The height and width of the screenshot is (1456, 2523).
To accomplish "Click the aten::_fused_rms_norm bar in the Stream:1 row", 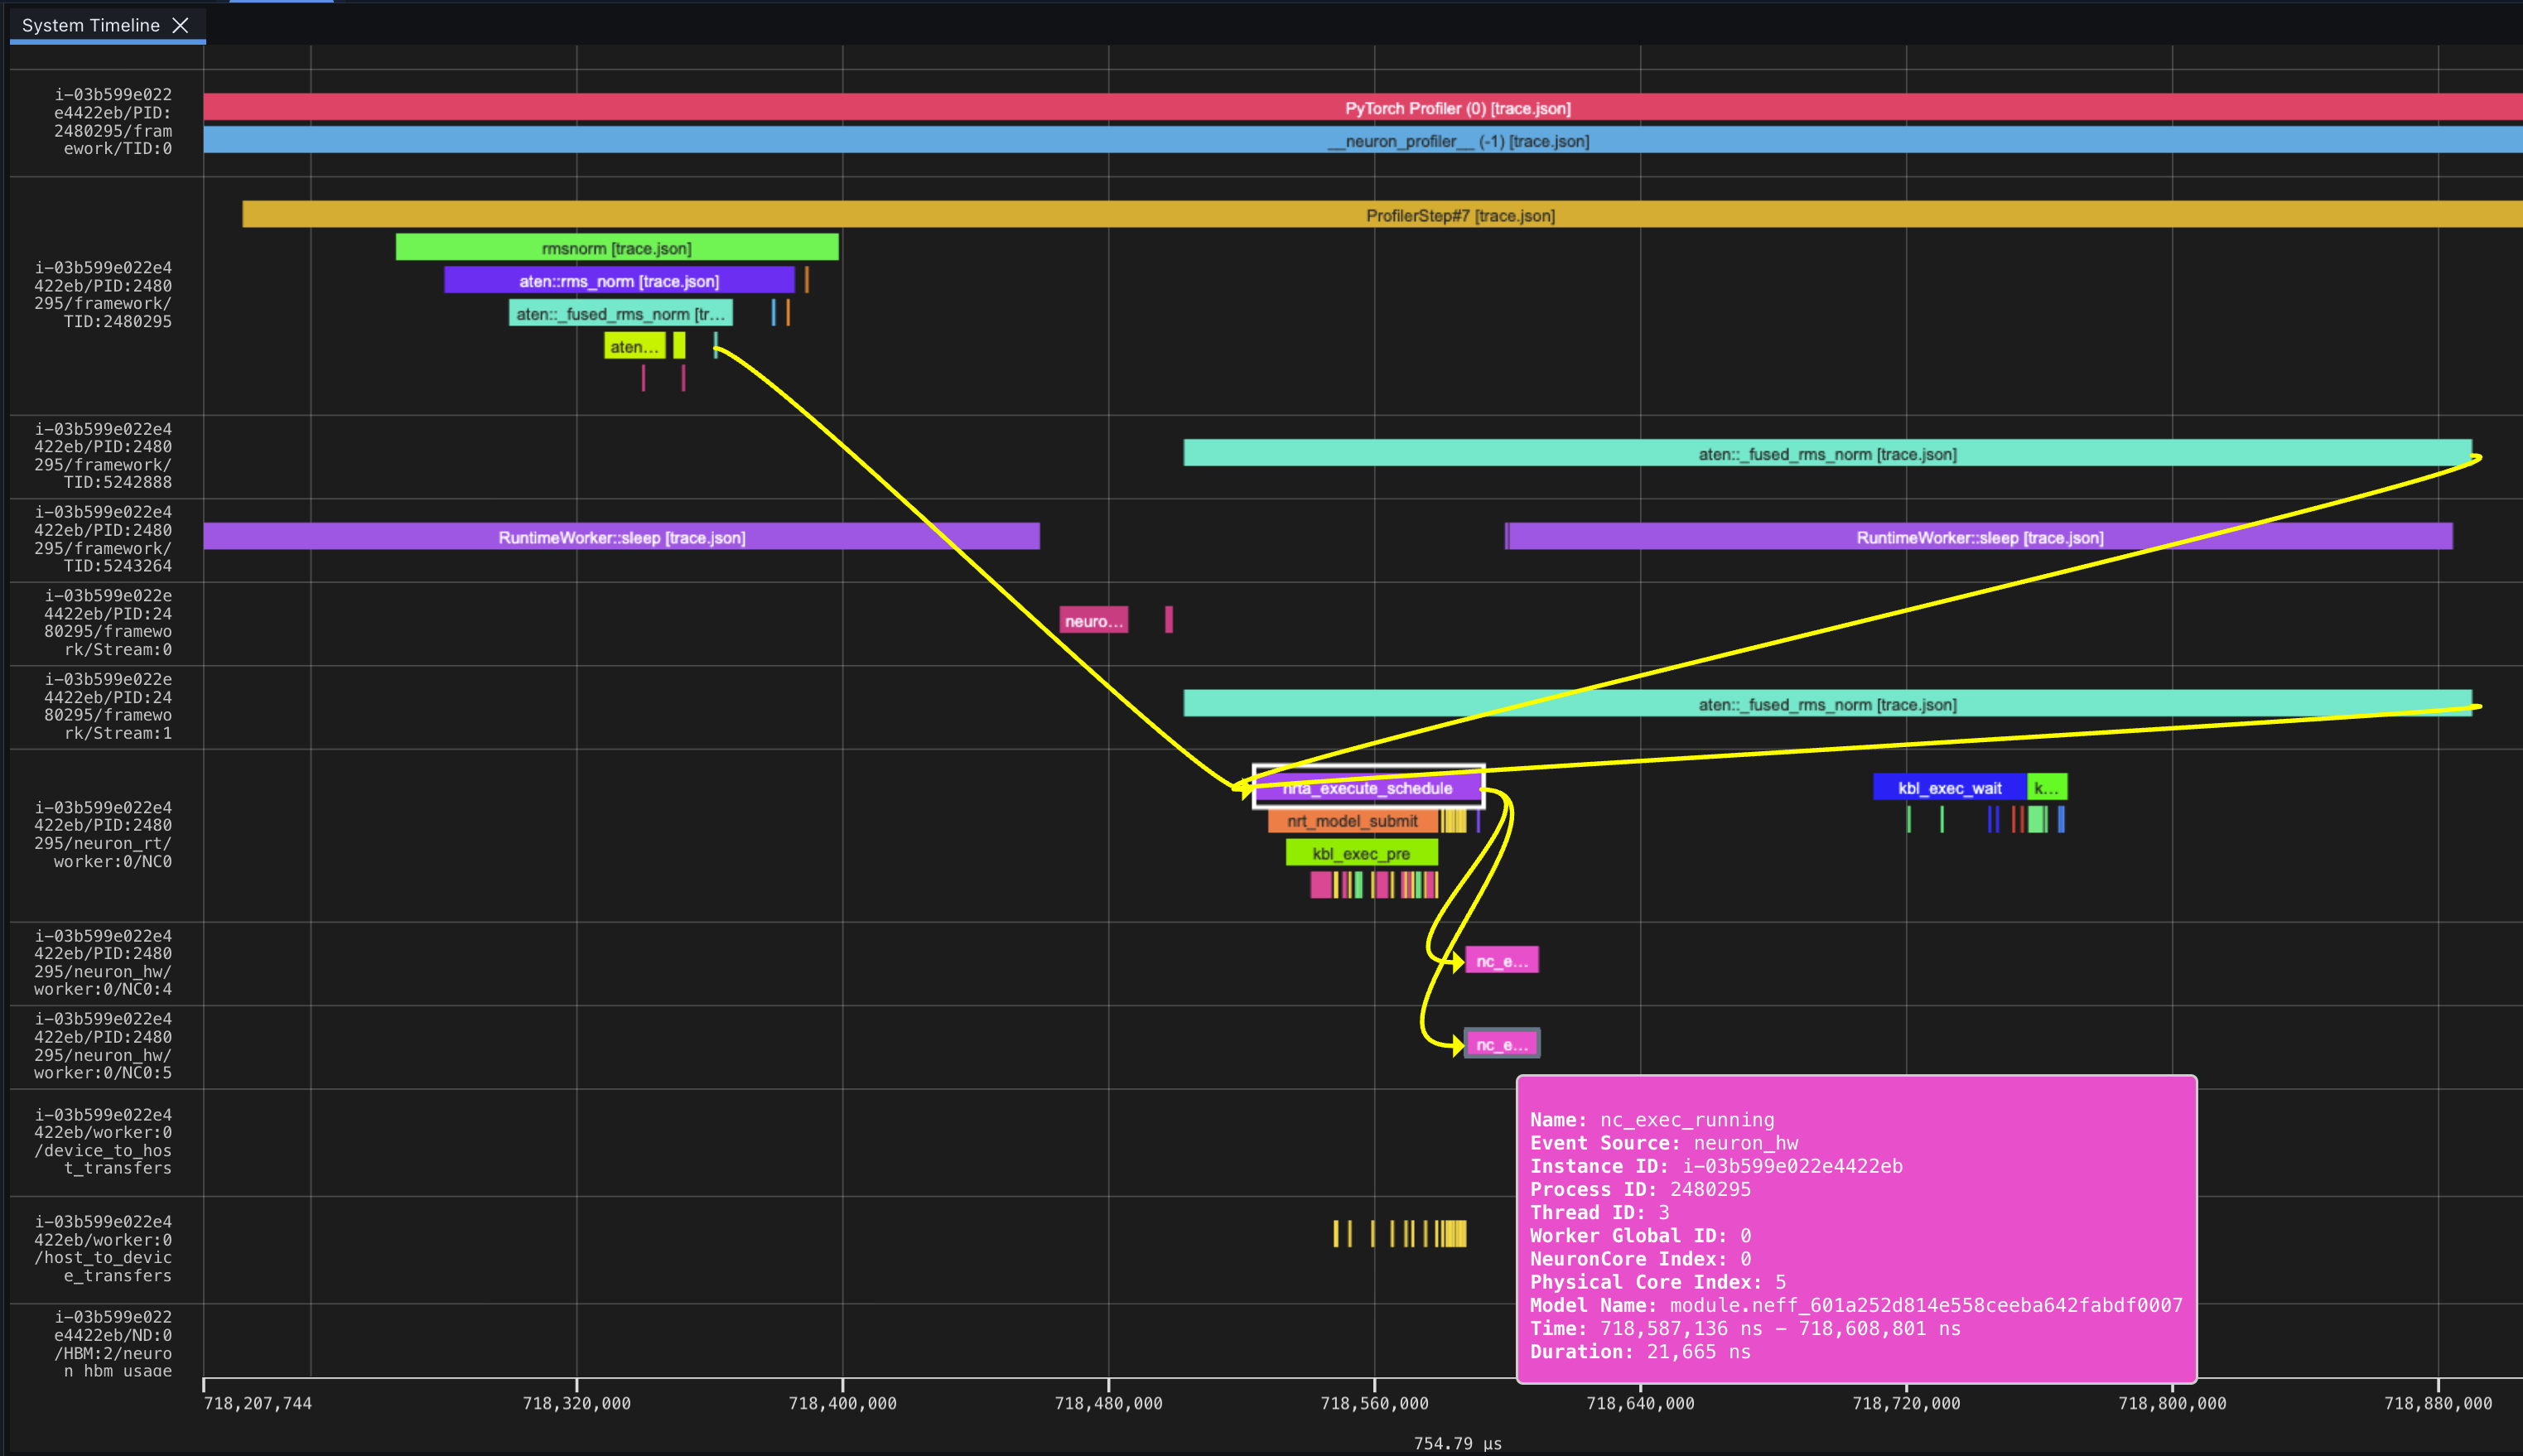I will click(x=1828, y=703).
